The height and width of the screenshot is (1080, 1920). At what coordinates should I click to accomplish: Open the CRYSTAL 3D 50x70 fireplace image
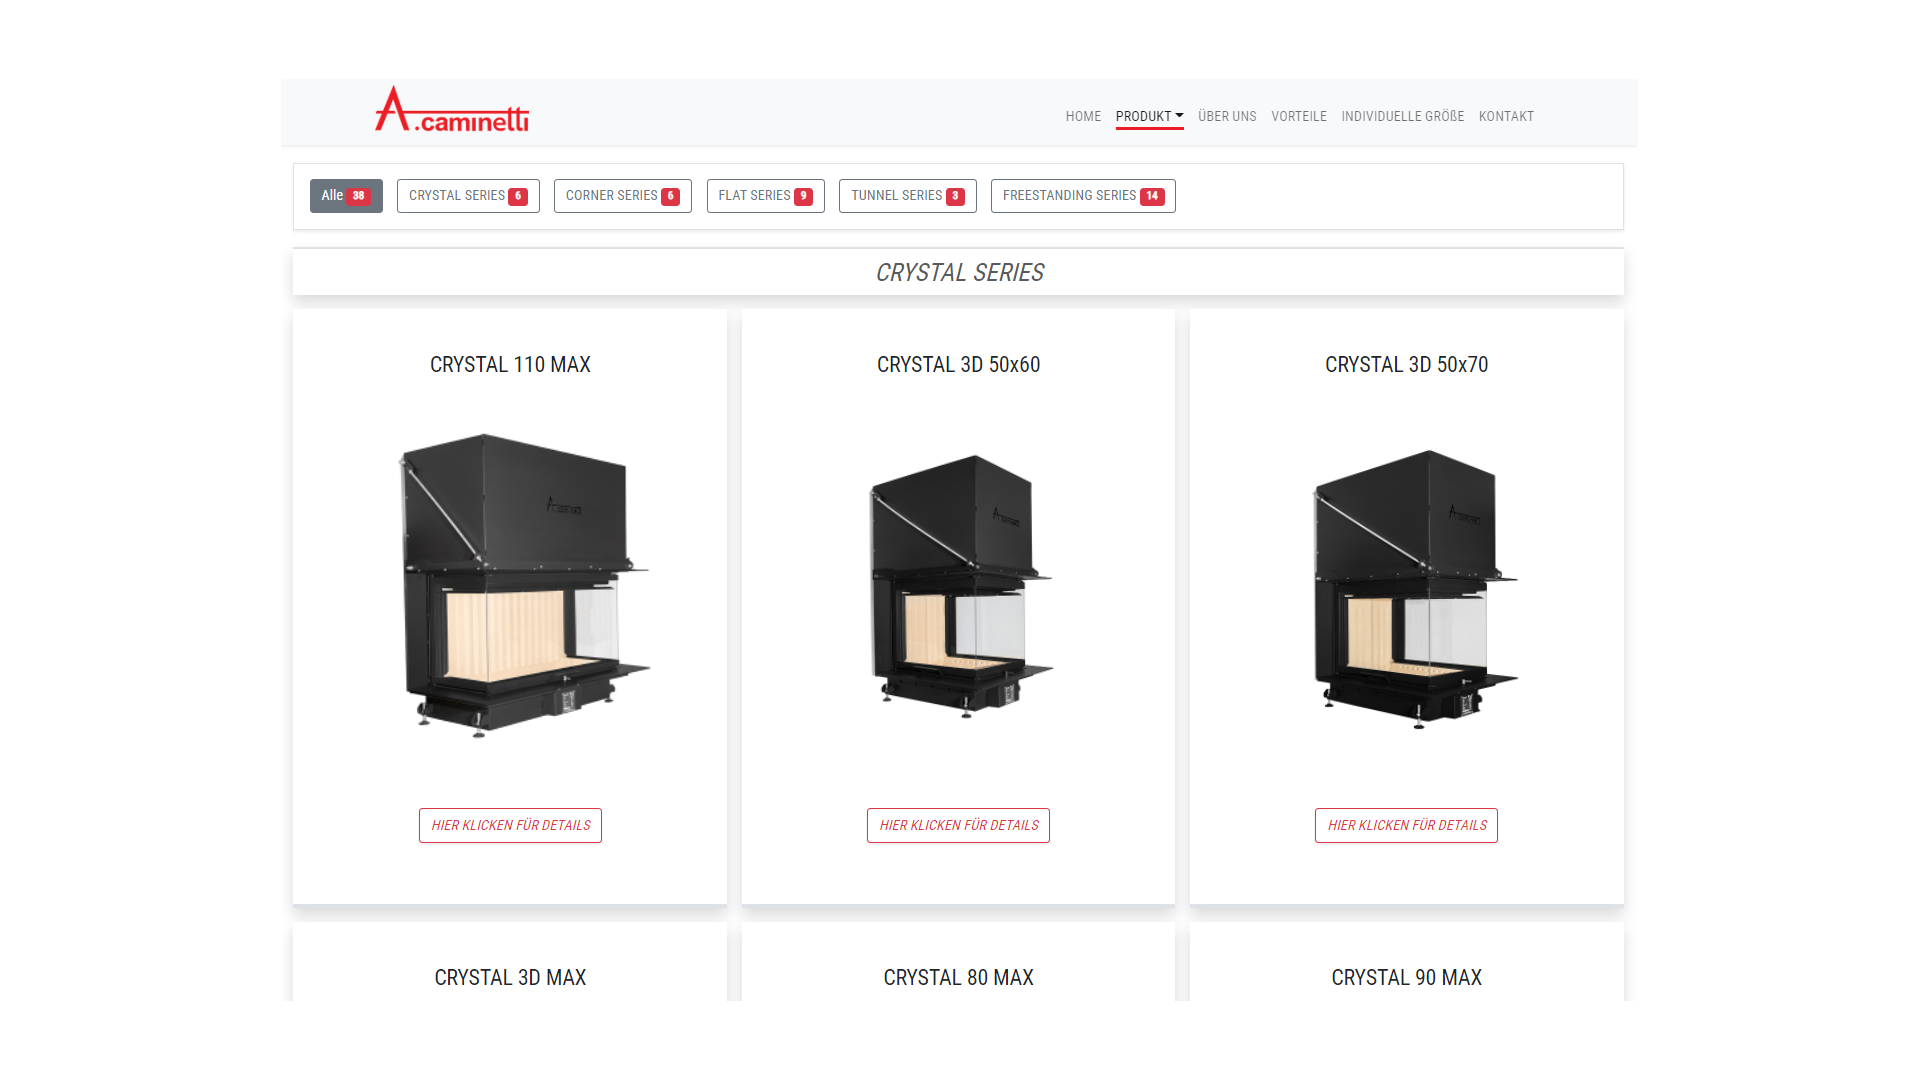(1414, 589)
